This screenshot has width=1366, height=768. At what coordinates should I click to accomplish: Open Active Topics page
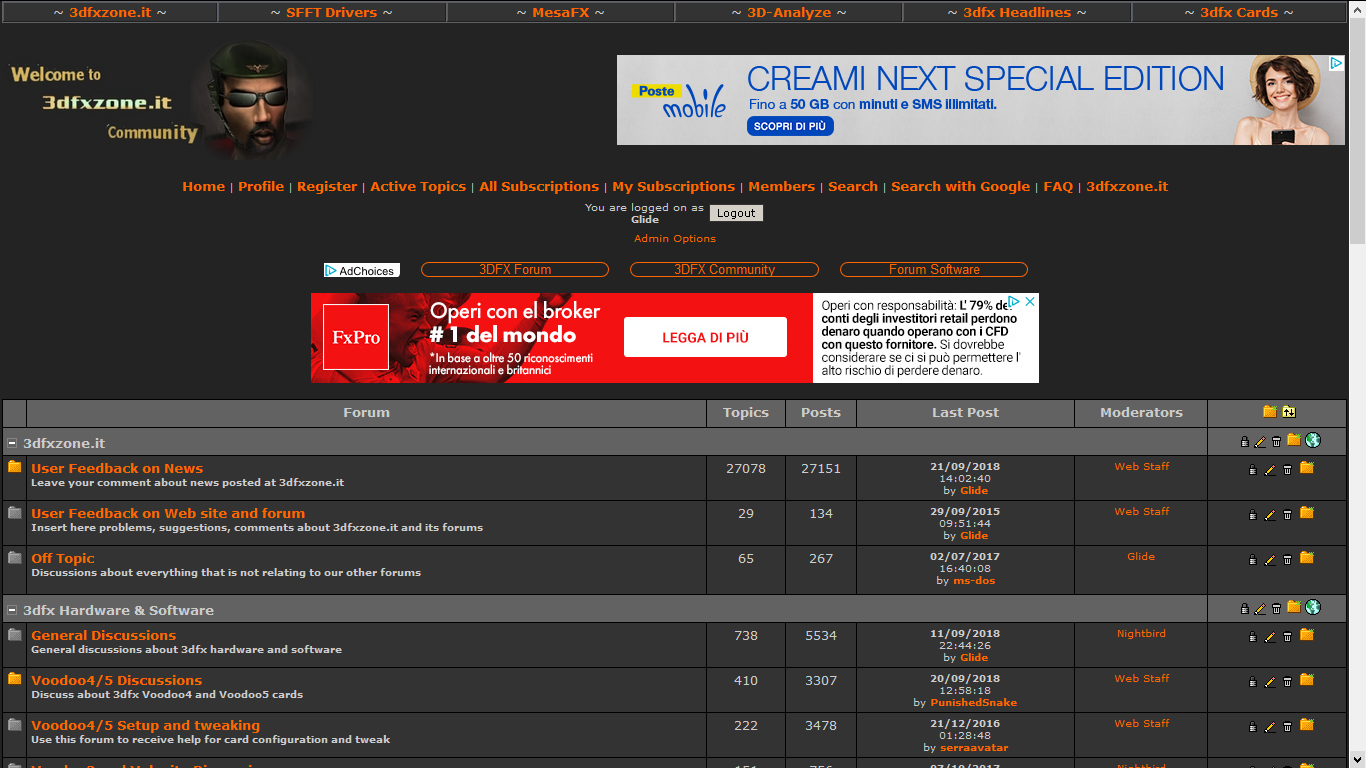click(x=418, y=186)
